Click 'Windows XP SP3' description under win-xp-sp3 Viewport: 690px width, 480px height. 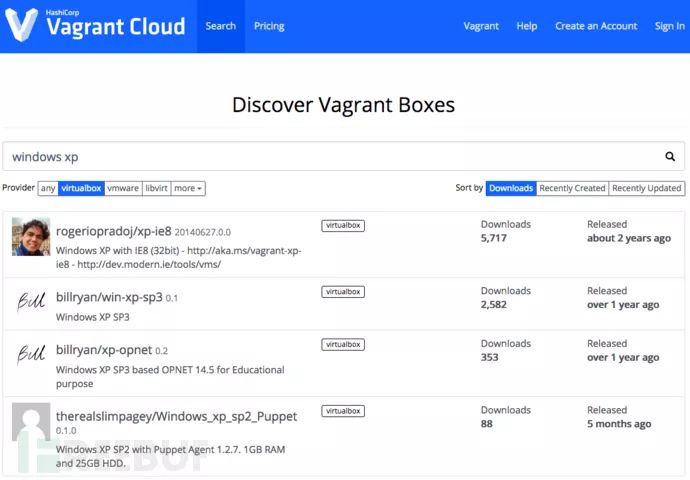point(93,317)
